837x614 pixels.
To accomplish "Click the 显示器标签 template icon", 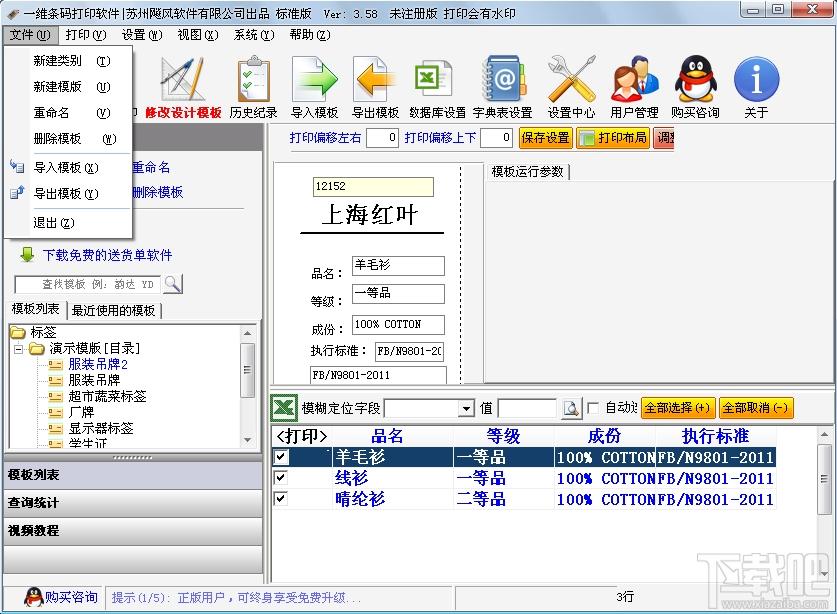I will pos(56,428).
